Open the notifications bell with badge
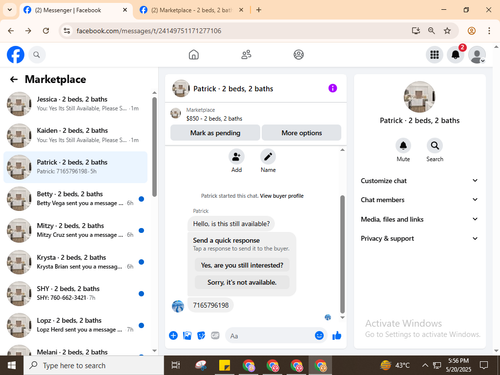The image size is (500, 375). tap(456, 55)
